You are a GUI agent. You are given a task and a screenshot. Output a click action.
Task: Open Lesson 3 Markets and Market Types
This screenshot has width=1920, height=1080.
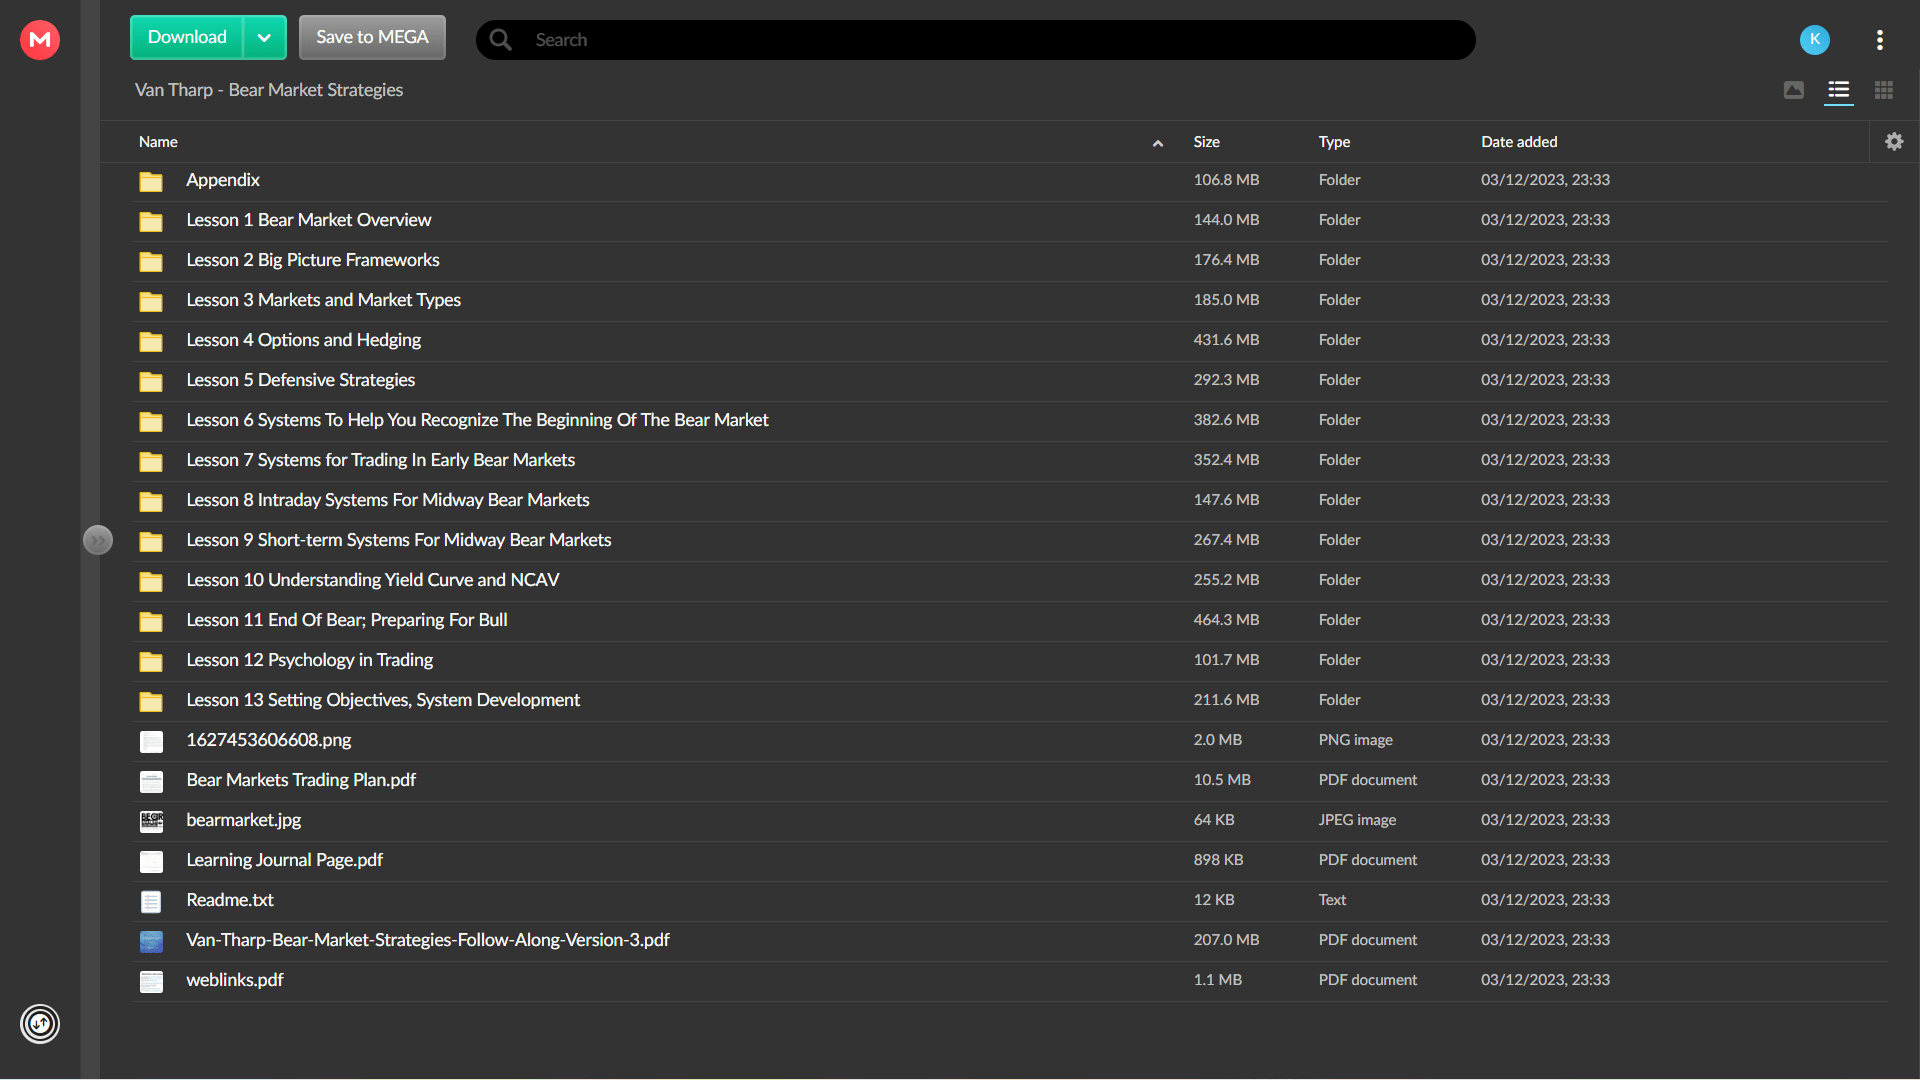[x=324, y=300]
